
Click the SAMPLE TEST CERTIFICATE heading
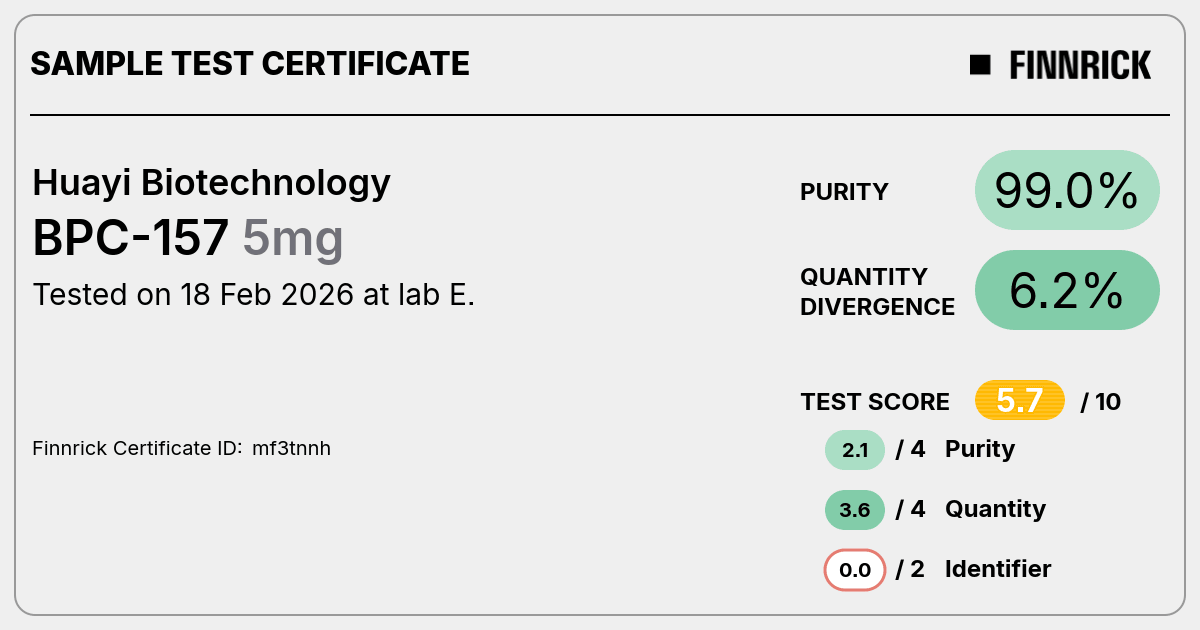(x=250, y=64)
